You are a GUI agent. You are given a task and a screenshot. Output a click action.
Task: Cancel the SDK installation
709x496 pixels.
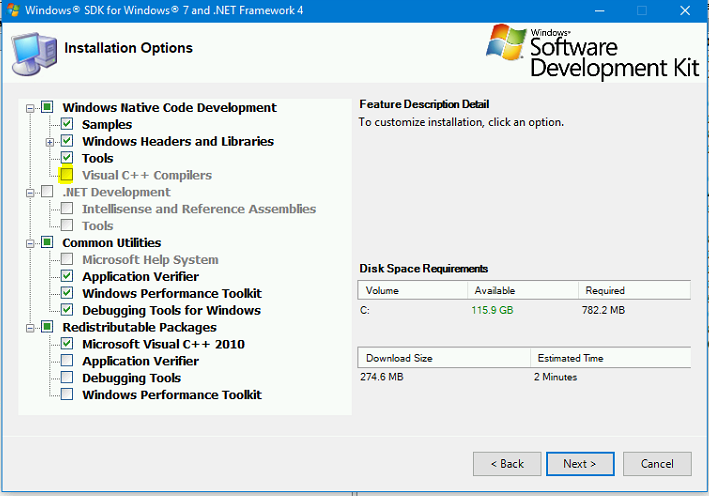(657, 464)
